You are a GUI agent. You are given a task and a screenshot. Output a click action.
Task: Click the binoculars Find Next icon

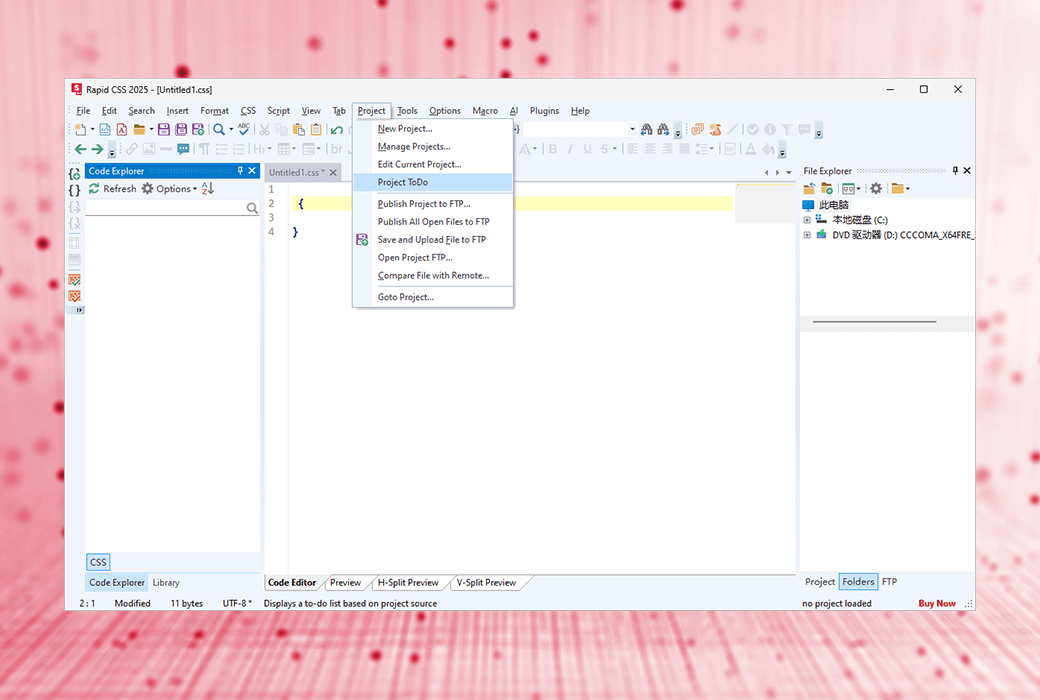click(663, 129)
